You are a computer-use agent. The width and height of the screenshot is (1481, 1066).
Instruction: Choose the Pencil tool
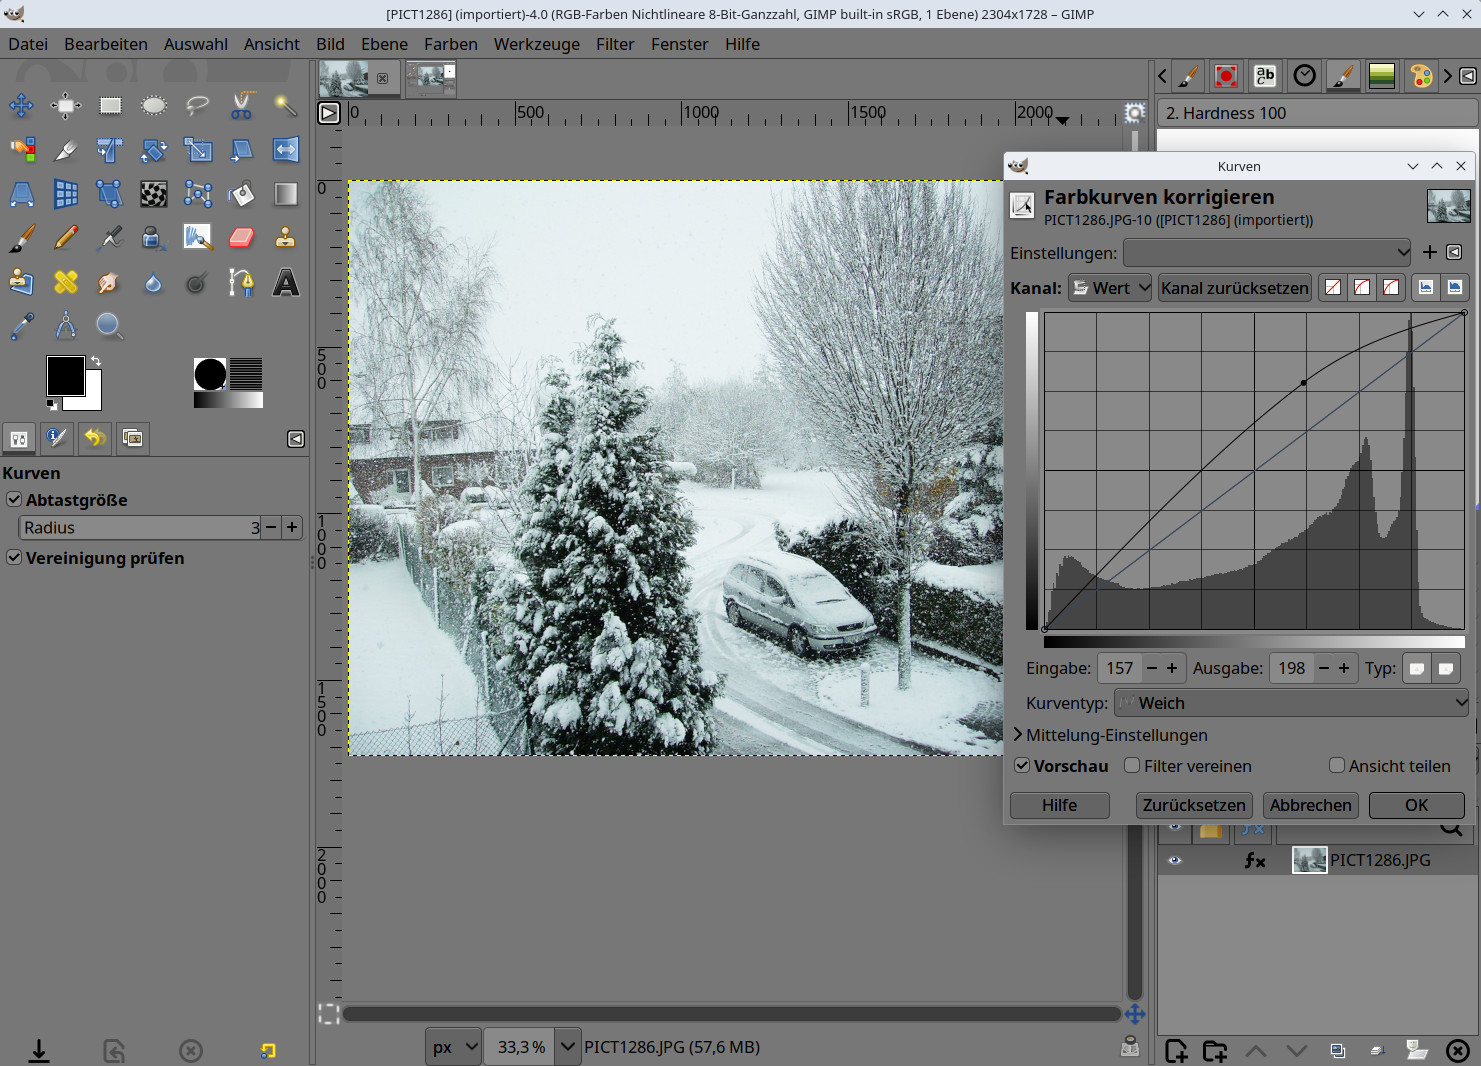(66, 238)
